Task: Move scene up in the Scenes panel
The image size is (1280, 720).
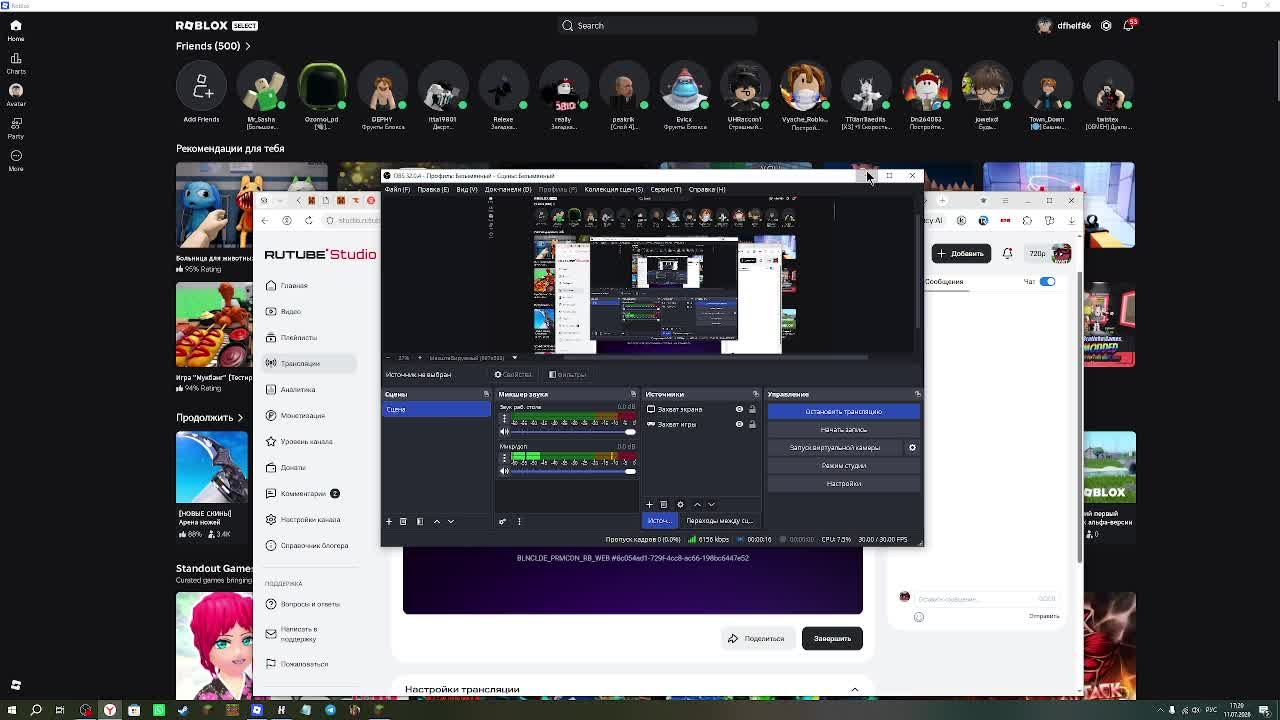Action: pos(436,521)
